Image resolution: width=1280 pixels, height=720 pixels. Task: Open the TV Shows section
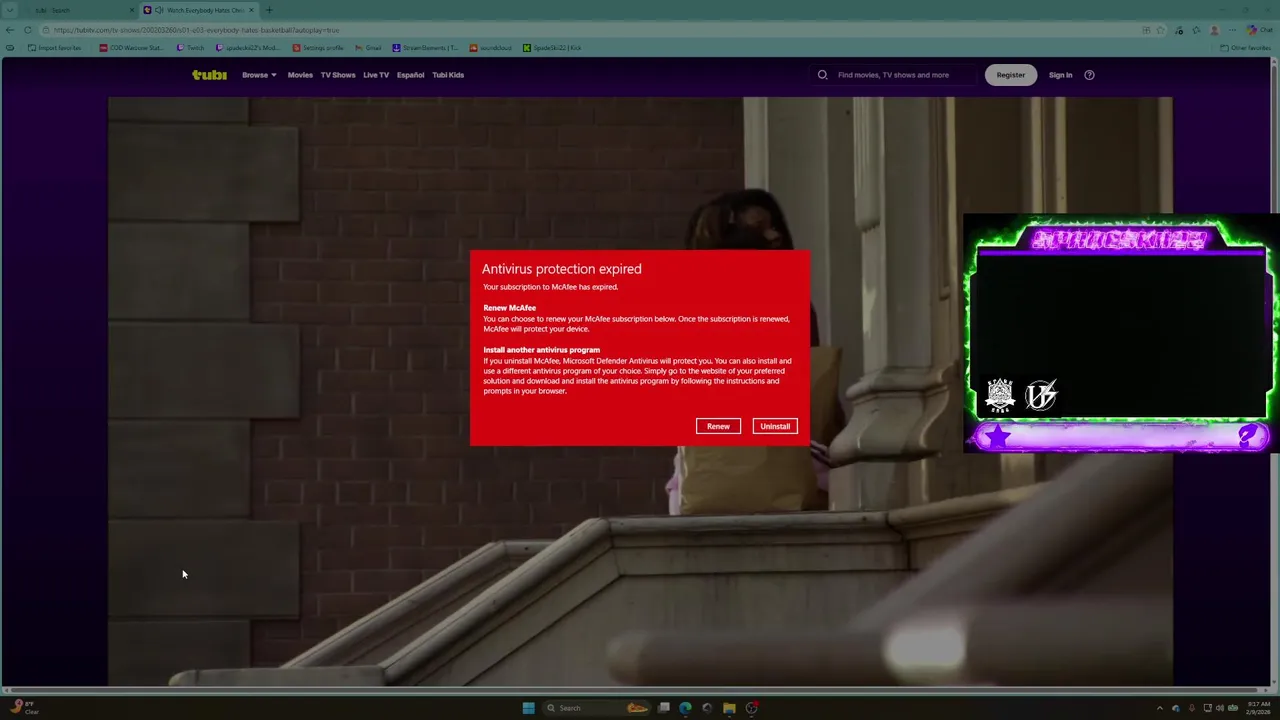pos(338,75)
